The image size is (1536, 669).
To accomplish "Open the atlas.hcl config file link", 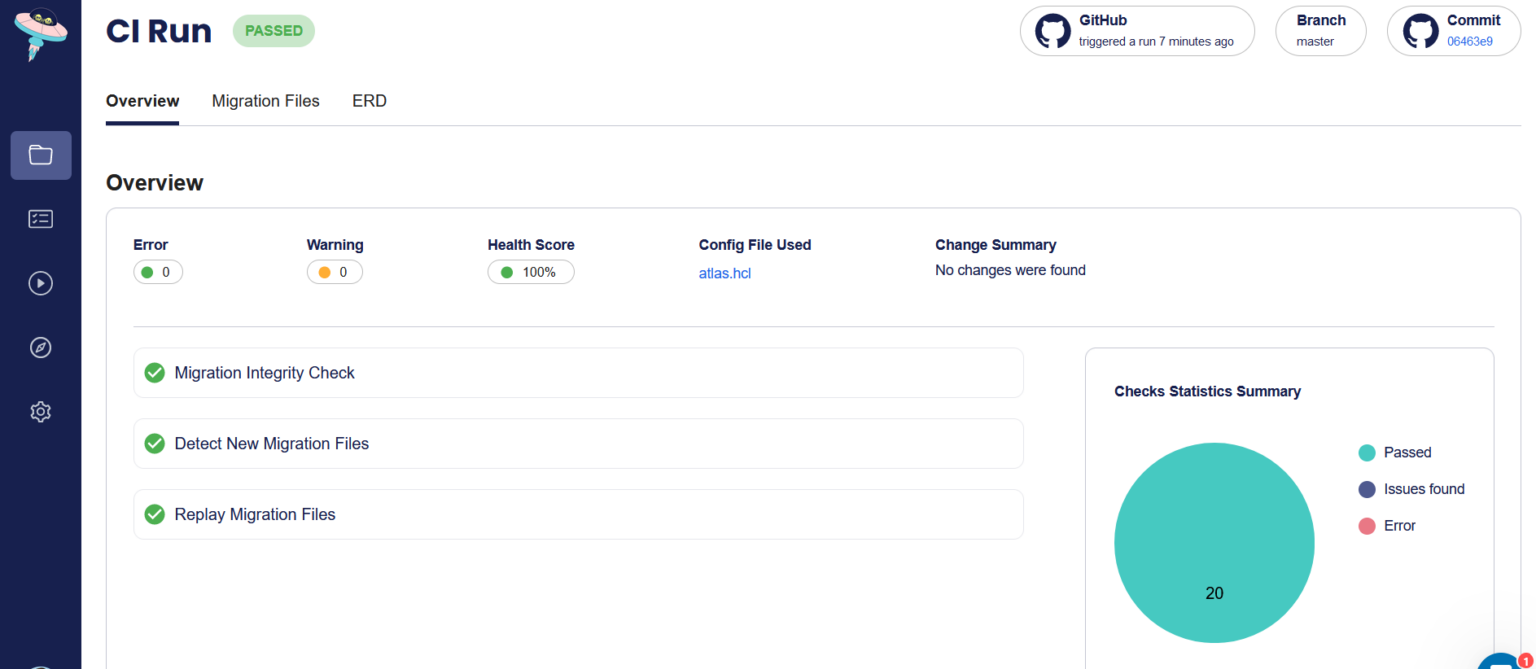I will (x=724, y=272).
